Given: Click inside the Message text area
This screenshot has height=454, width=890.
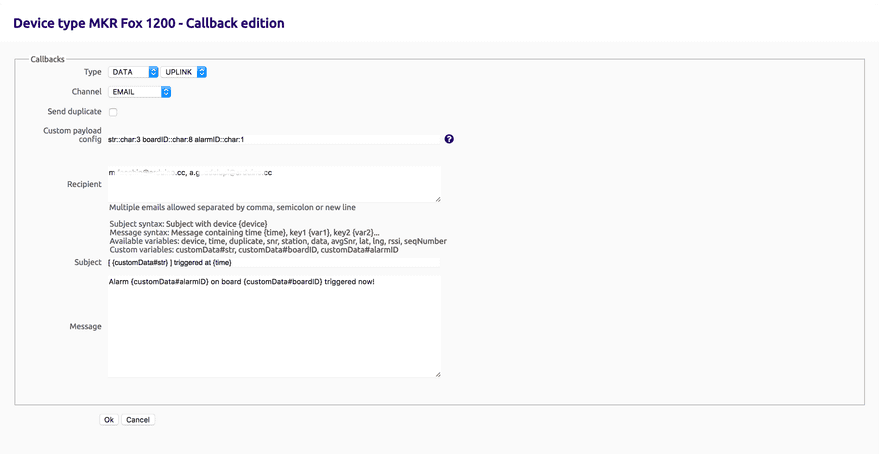Looking at the screenshot, I should [273, 326].
